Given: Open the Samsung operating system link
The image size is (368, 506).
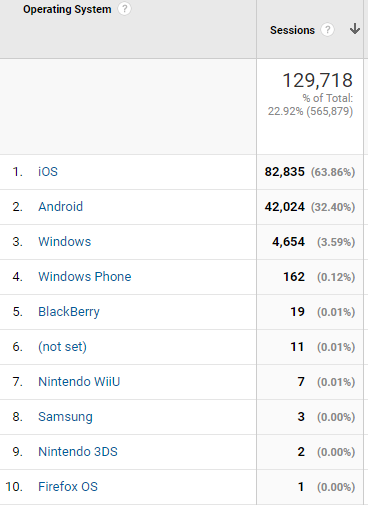Looking at the screenshot, I should pyautogui.click(x=65, y=417).
